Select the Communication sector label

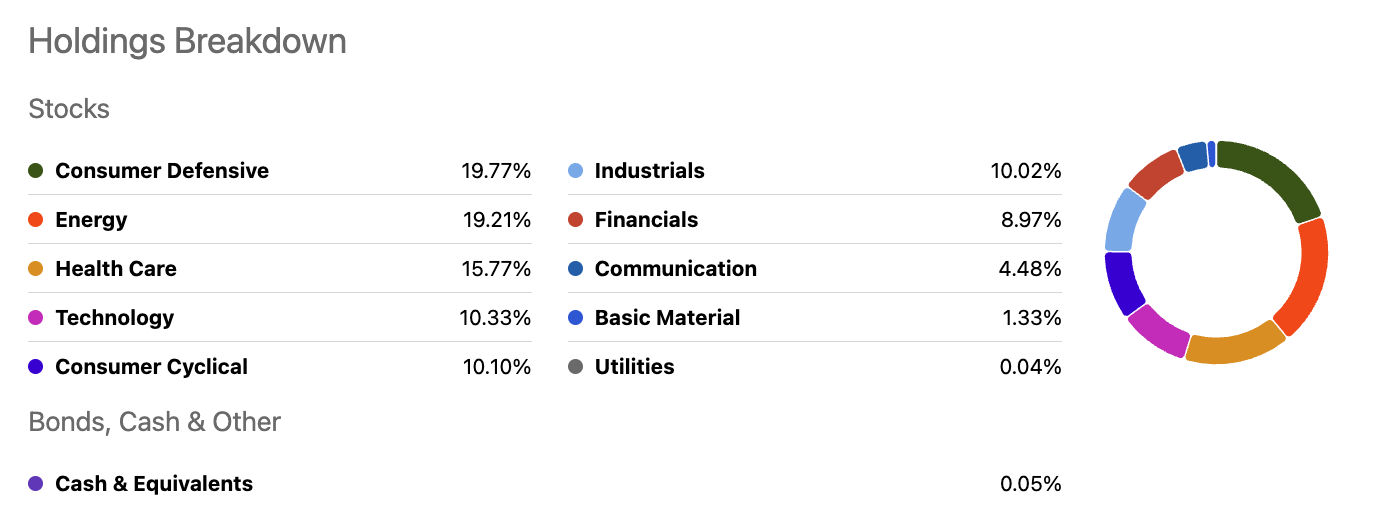(675, 269)
